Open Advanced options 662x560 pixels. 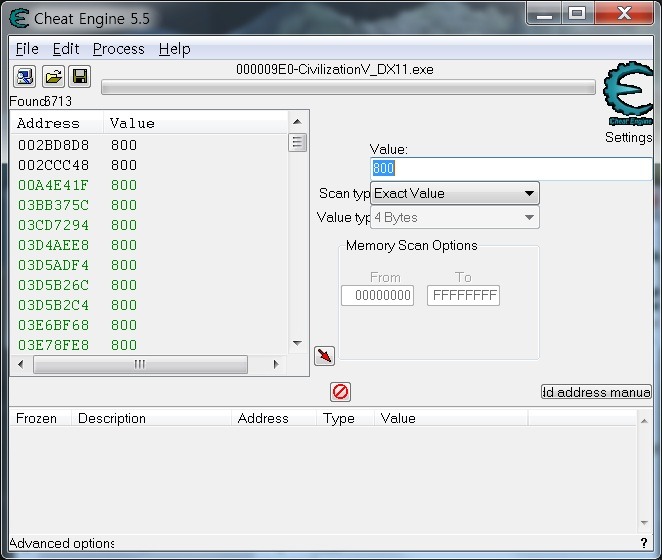[x=62, y=543]
